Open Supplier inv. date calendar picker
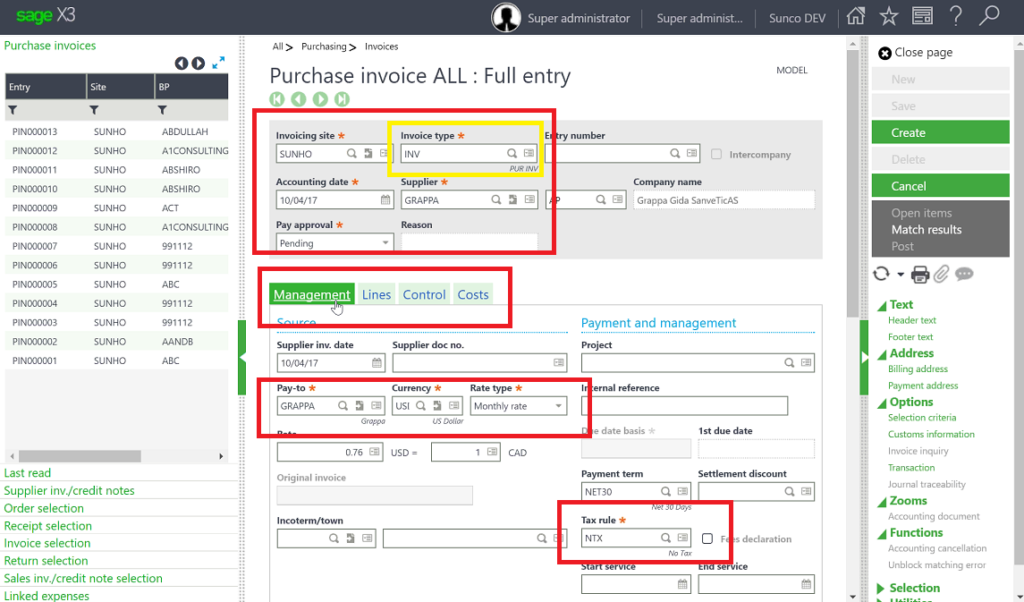The height and width of the screenshot is (602, 1024). click(377, 362)
